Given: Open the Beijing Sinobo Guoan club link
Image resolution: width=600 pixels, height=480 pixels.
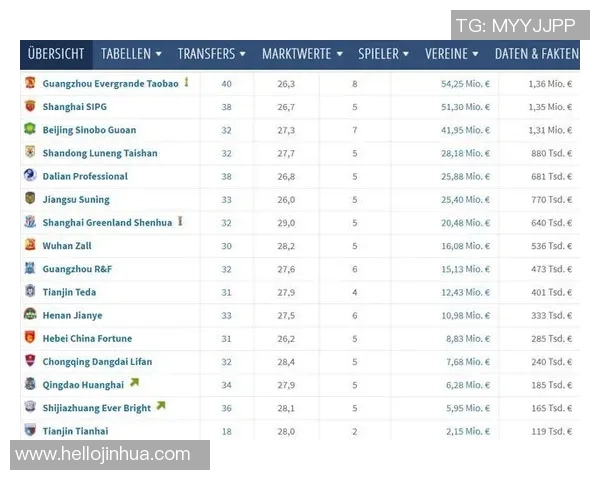Looking at the screenshot, I should coord(89,130).
